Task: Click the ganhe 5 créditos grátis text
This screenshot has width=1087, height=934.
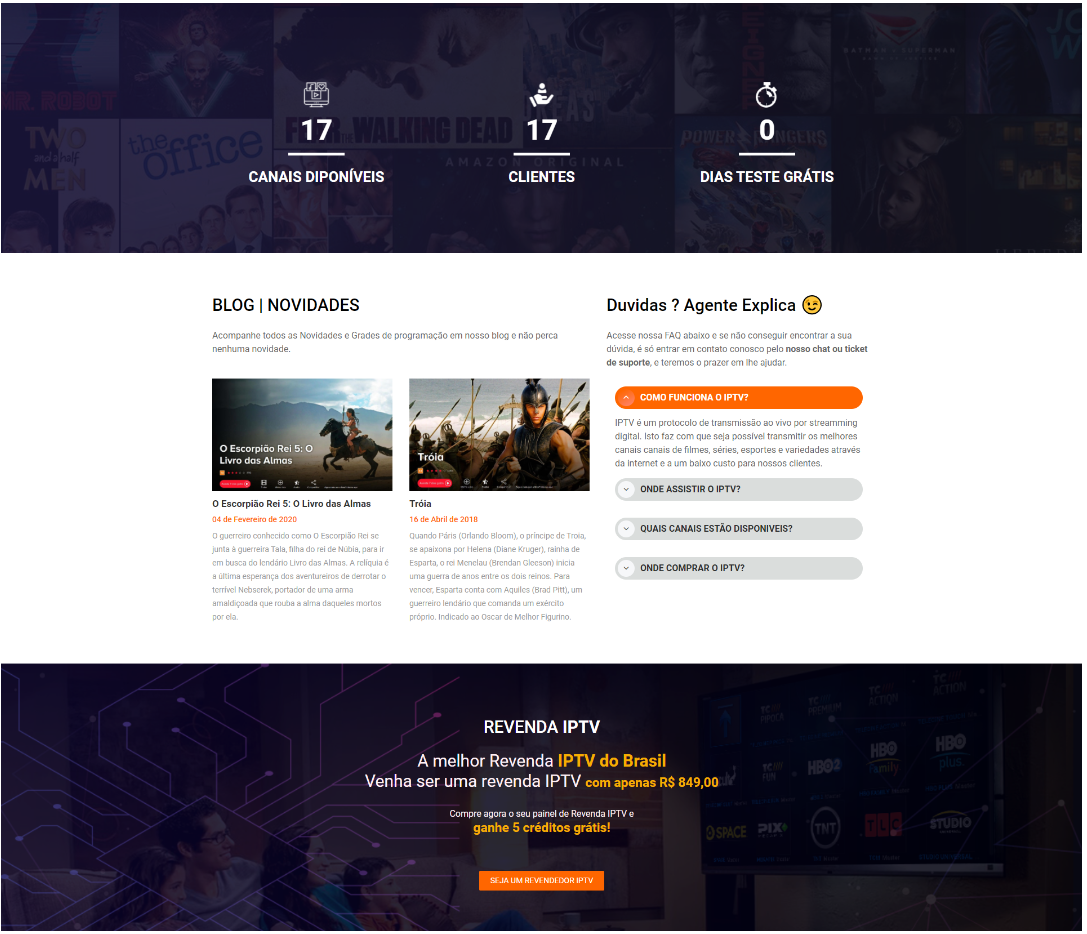Action: (541, 828)
